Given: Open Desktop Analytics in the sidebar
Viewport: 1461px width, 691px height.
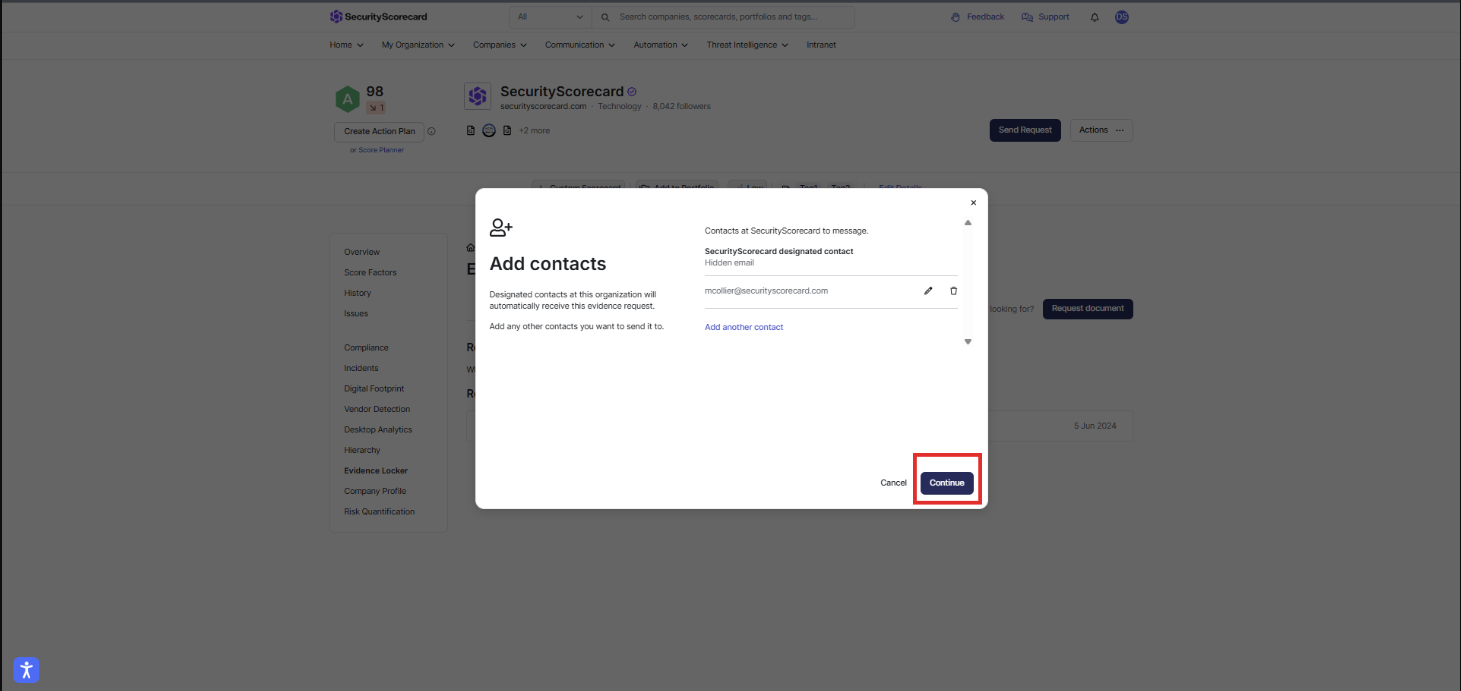Looking at the screenshot, I should [x=378, y=429].
